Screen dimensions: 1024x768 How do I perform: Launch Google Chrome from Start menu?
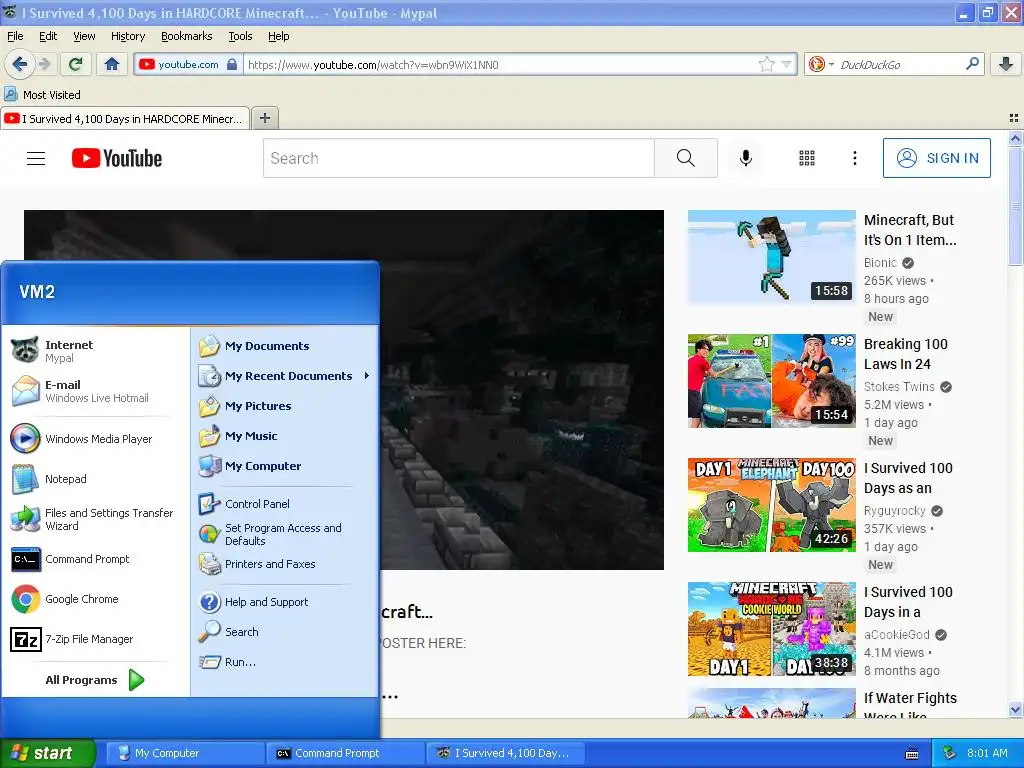96,599
